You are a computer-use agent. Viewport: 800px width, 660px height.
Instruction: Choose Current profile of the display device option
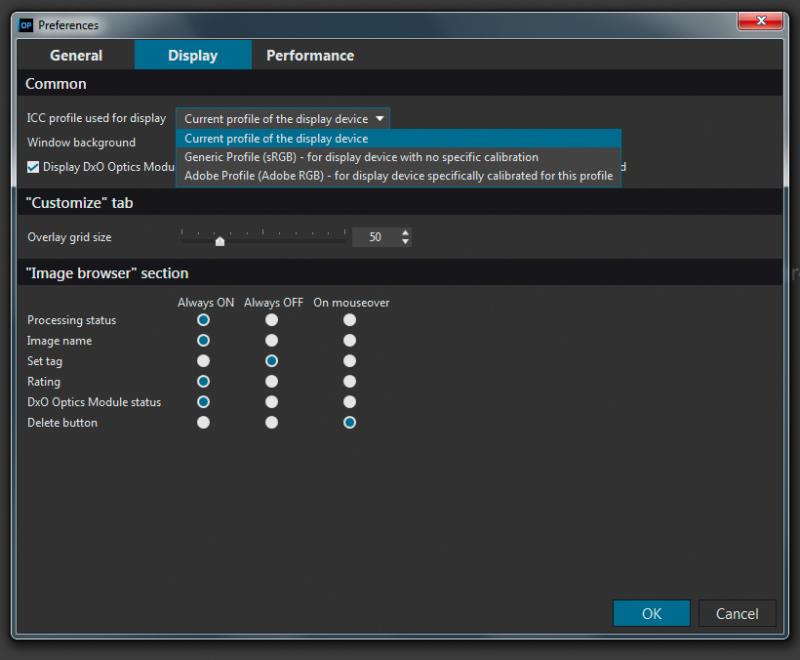[398, 139]
